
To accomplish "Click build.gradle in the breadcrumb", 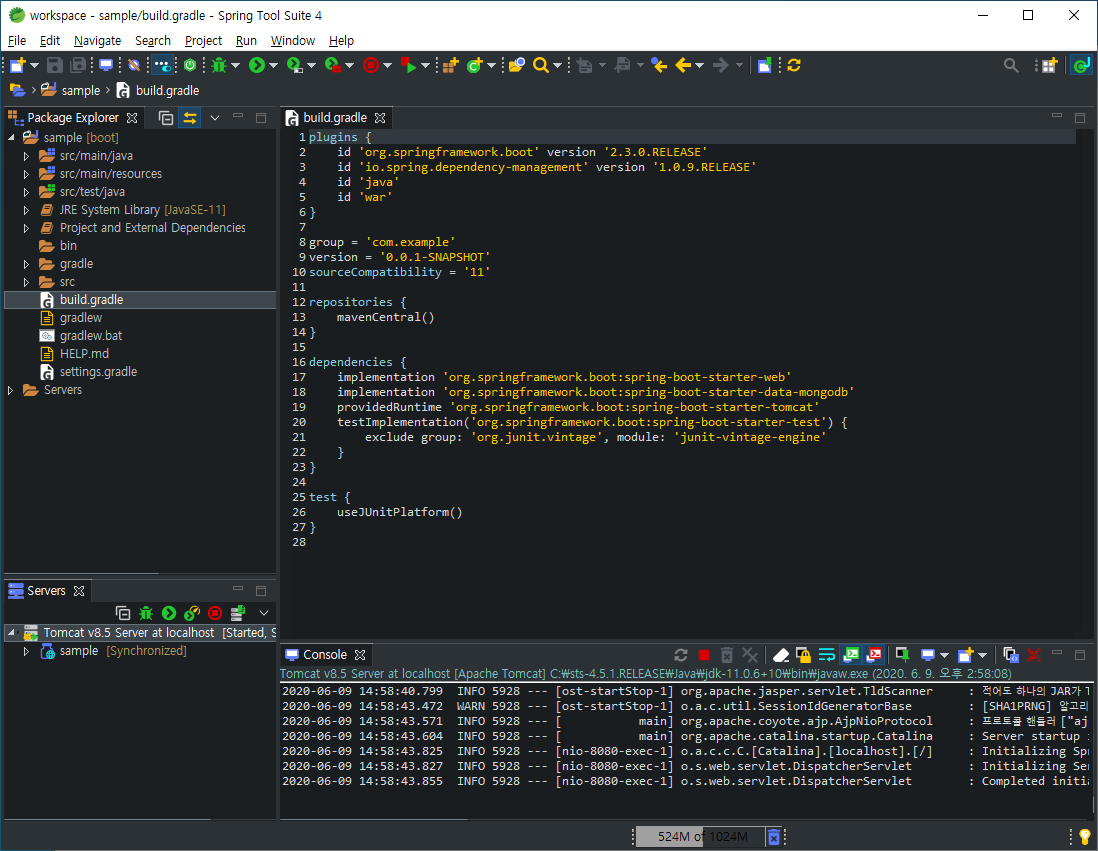I will [167, 90].
